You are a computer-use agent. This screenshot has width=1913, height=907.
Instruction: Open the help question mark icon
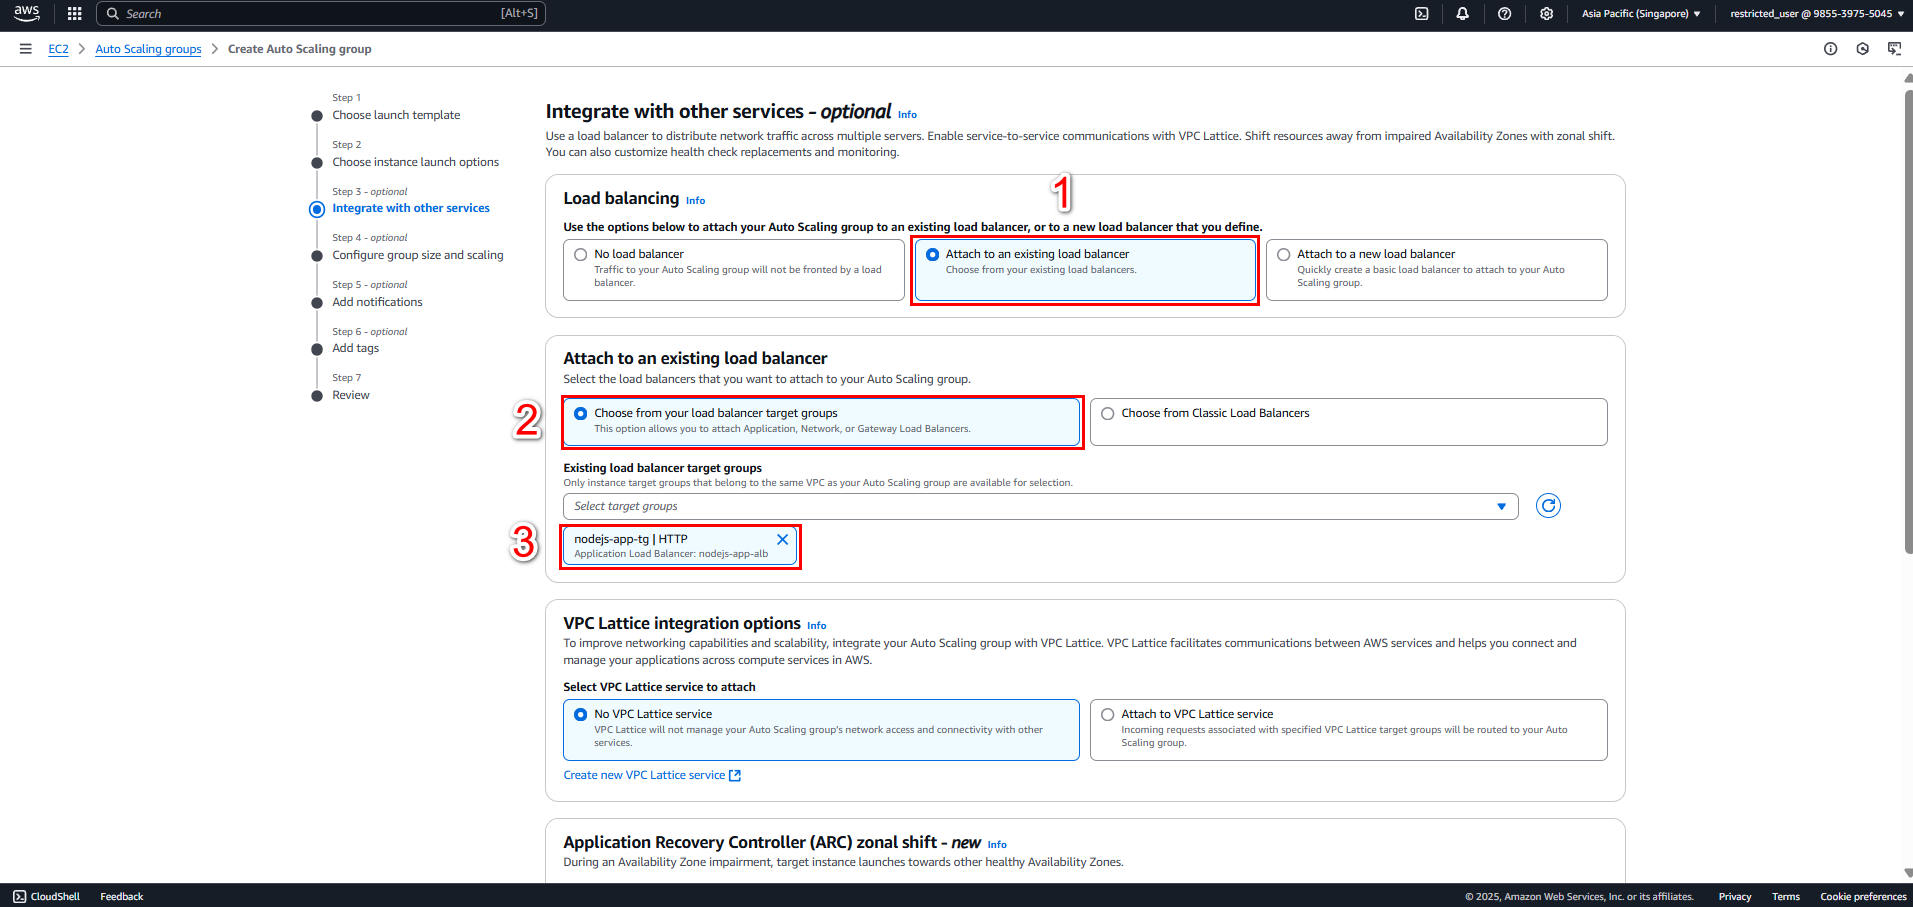1504,14
